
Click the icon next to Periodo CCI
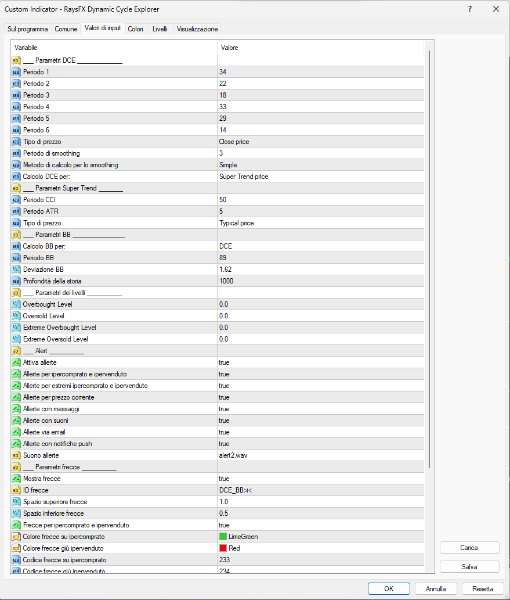[16, 200]
